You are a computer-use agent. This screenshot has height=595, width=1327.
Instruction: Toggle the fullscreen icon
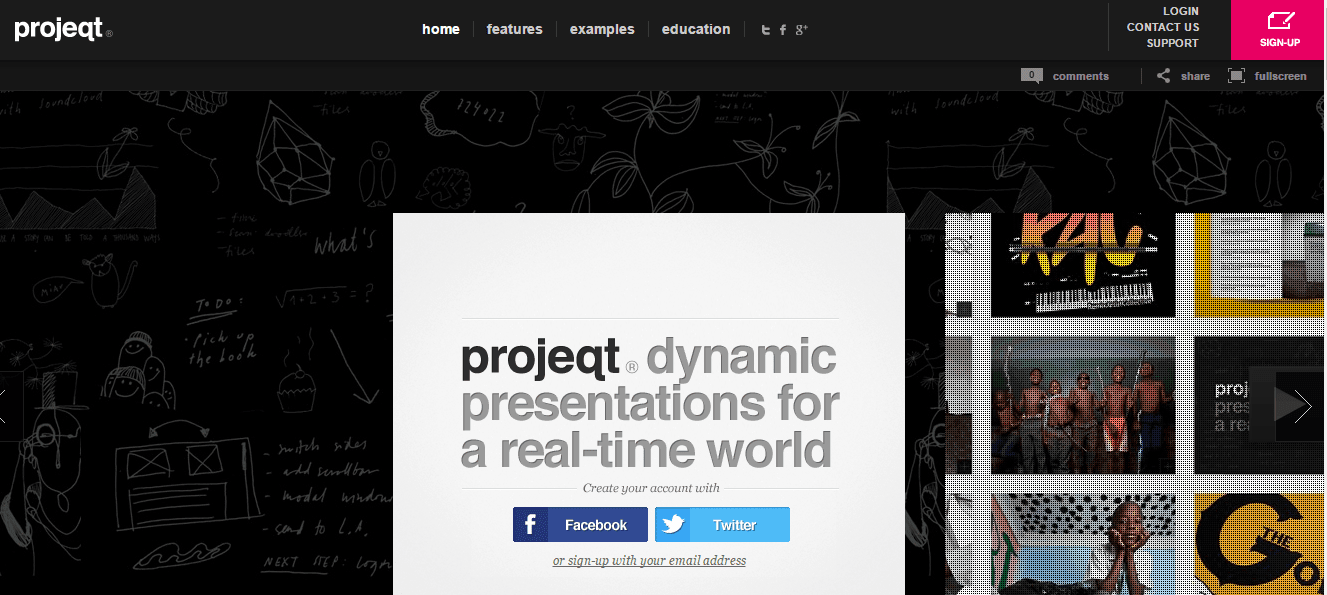pos(1237,76)
